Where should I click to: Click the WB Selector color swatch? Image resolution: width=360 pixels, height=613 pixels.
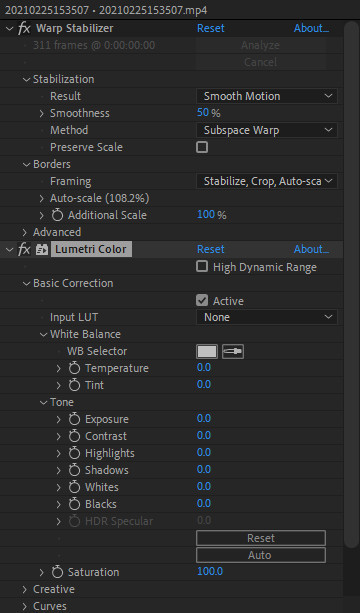pyautogui.click(x=207, y=351)
